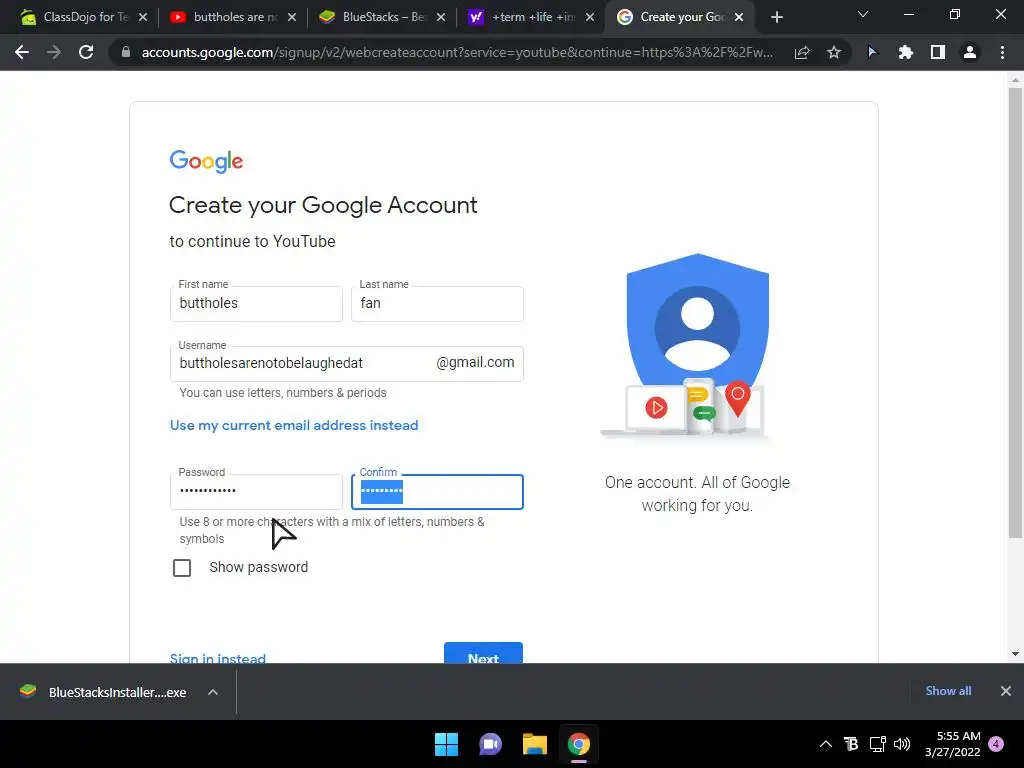Click the Chrome taskbar icon
Screen dimensions: 1024x768
point(579,744)
